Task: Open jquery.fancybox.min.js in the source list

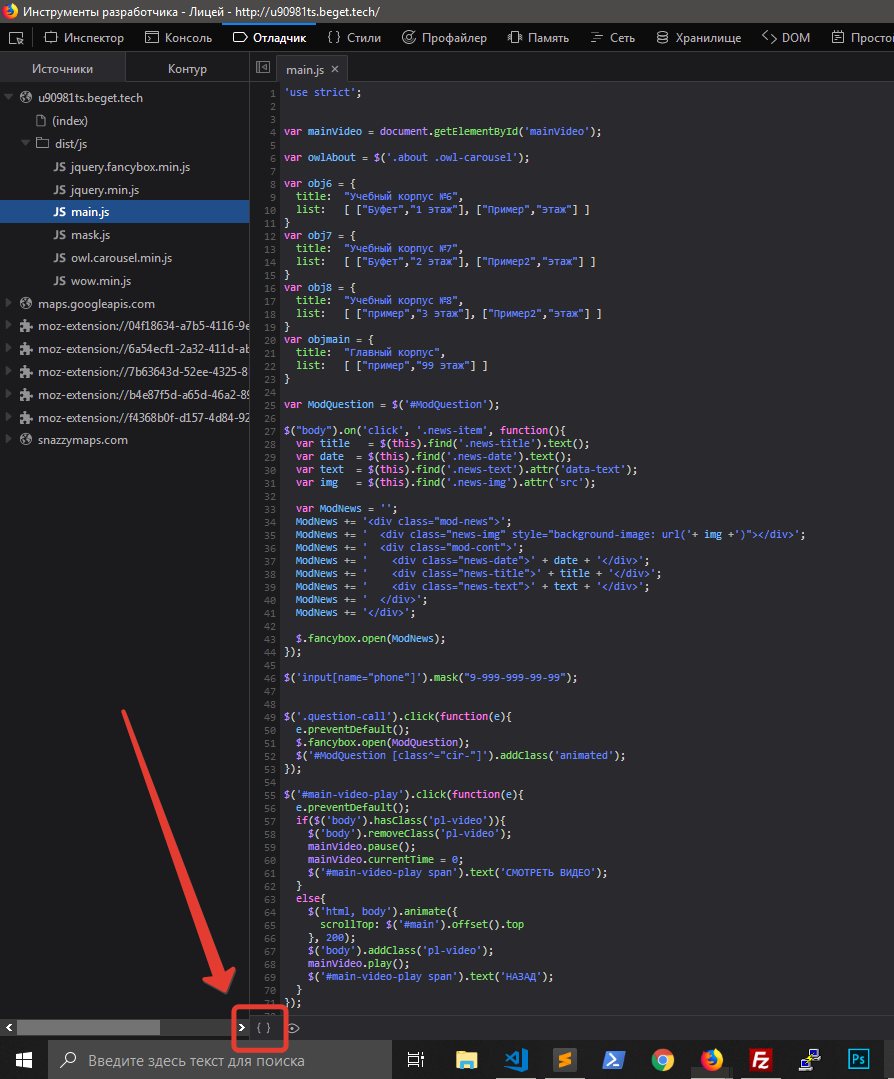Action: tap(130, 167)
